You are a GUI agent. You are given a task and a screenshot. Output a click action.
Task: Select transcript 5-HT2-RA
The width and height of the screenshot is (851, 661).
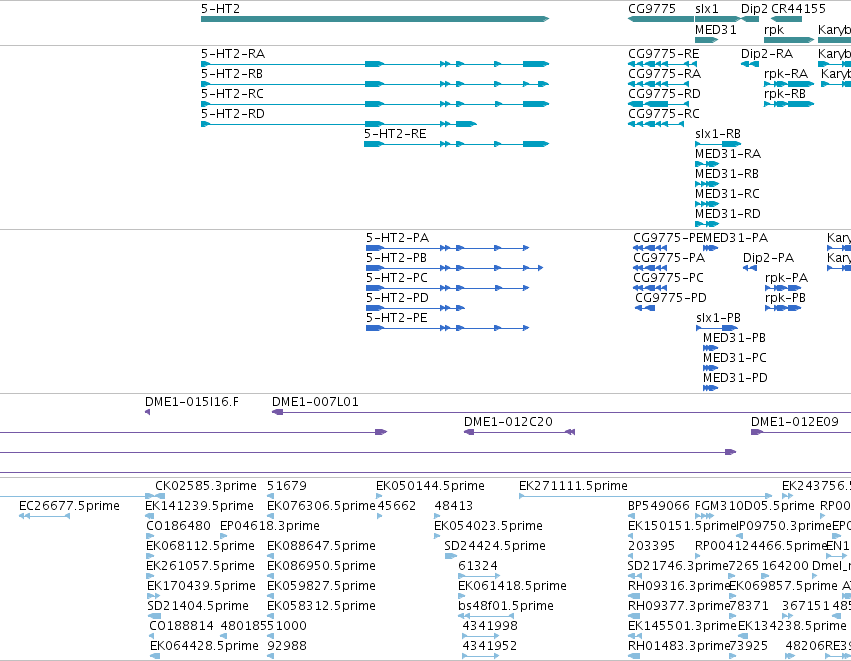point(375,64)
